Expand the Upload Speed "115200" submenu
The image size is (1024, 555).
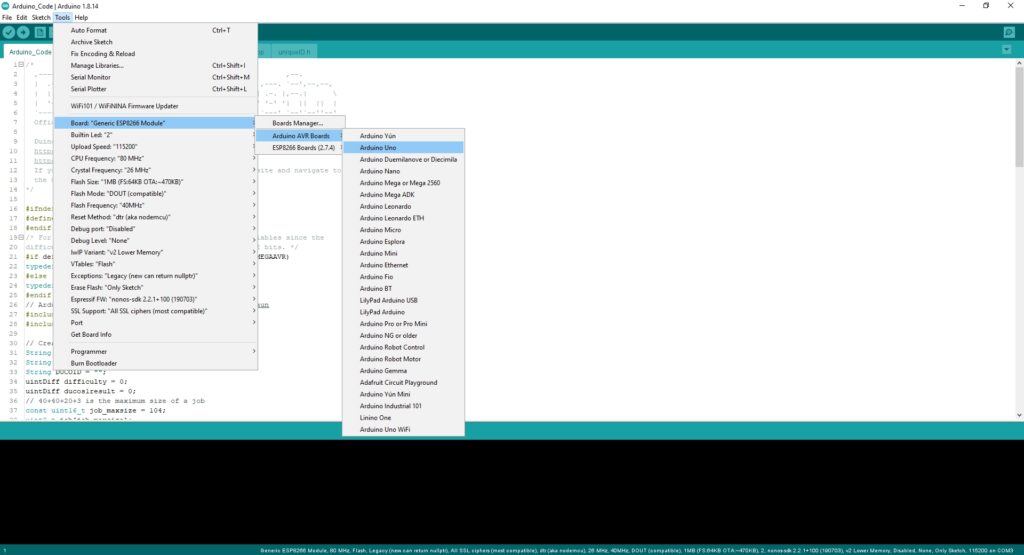[155, 146]
